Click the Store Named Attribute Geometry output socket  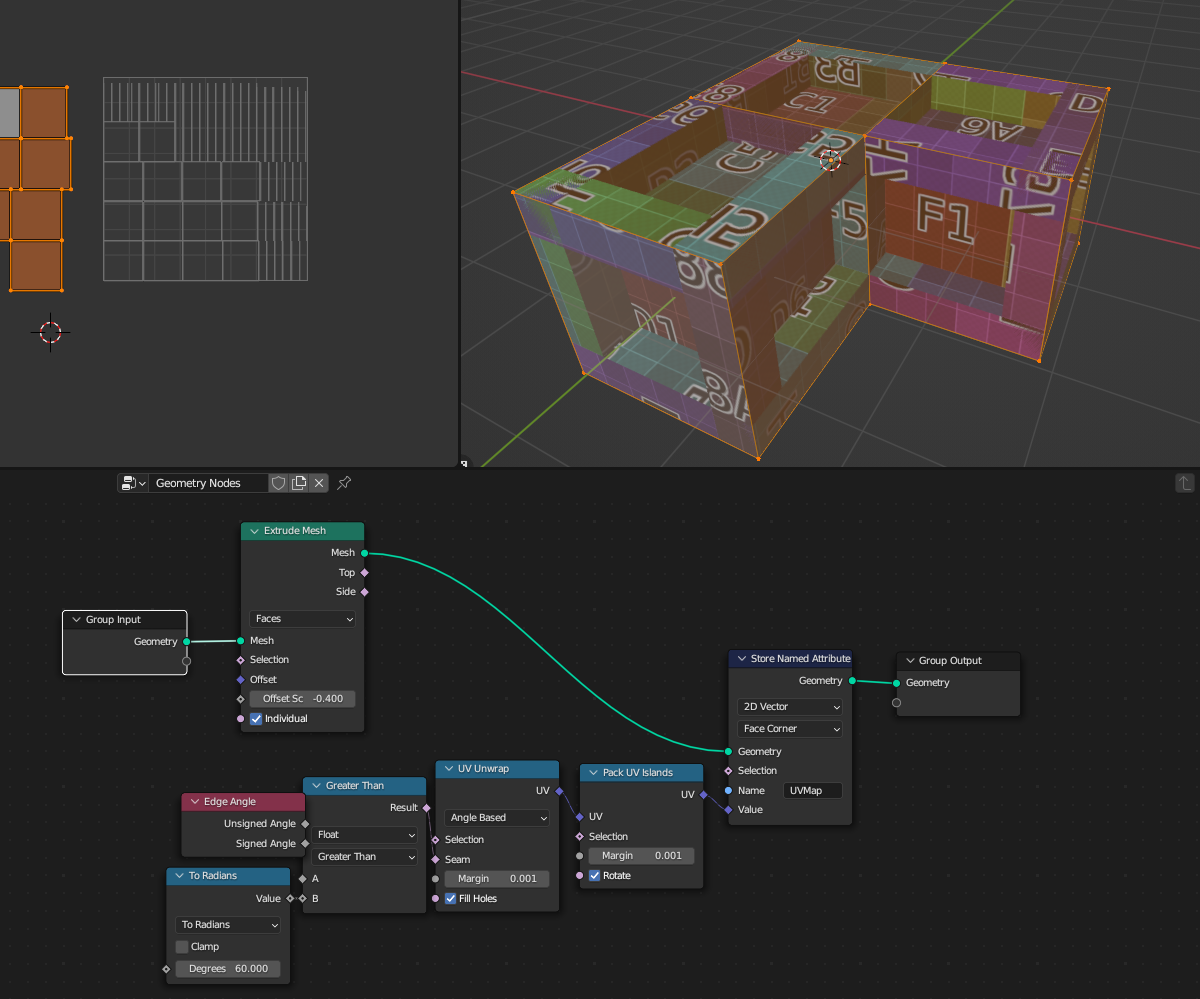852,681
